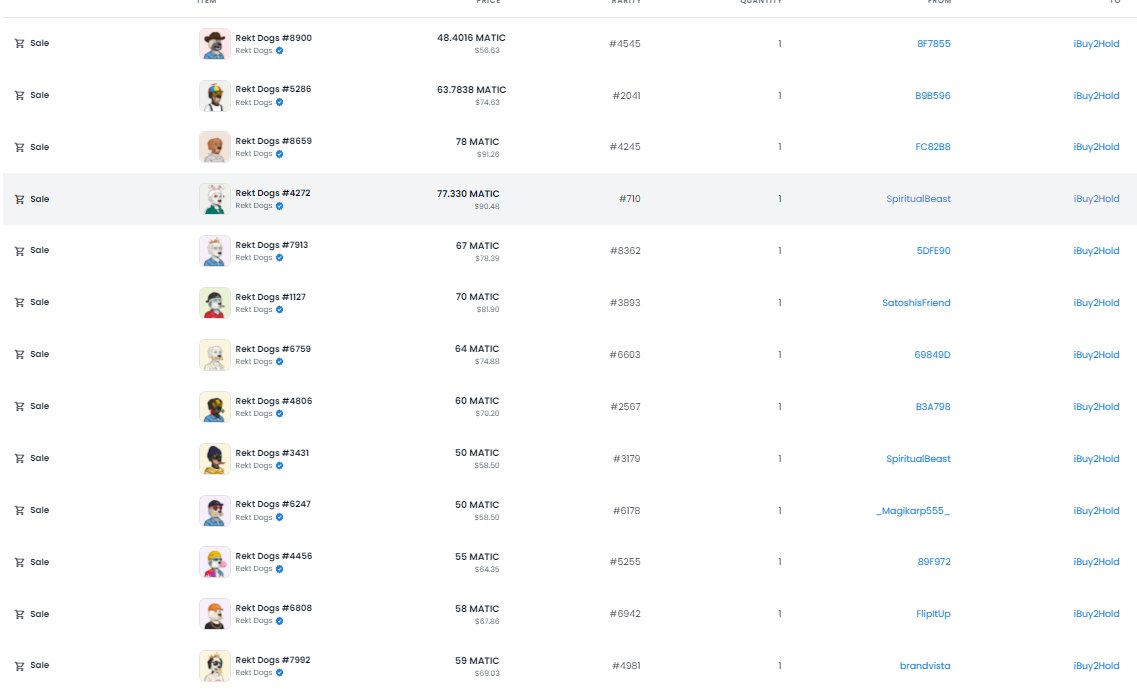Open the Rekt Dogs #6247 thumbnail
The image size is (1137, 690).
click(x=215, y=511)
